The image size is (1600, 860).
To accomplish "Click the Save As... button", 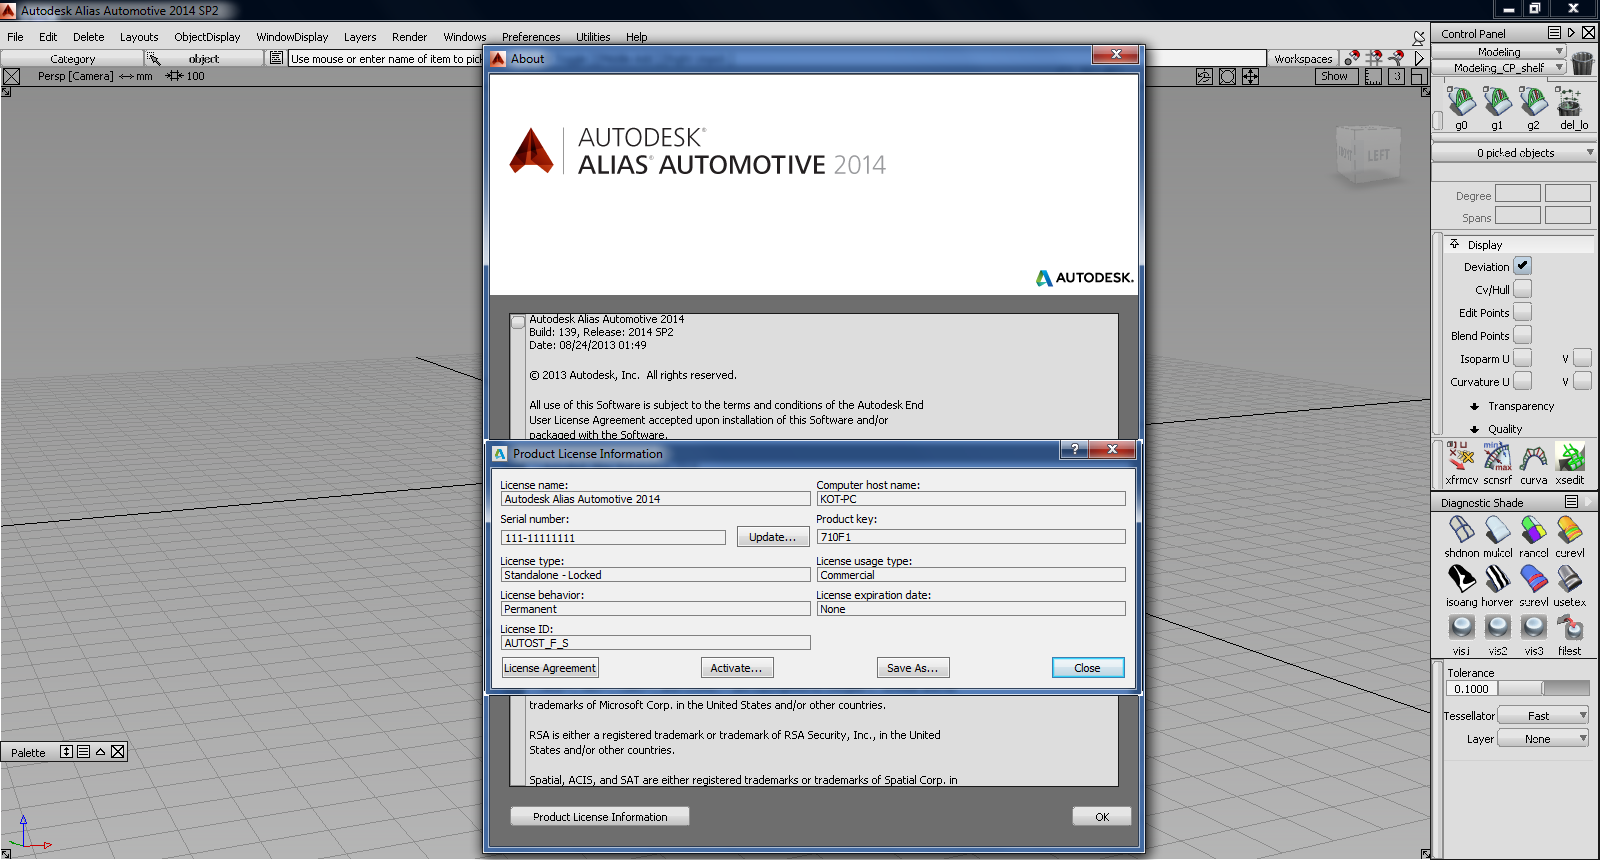I will [x=913, y=668].
